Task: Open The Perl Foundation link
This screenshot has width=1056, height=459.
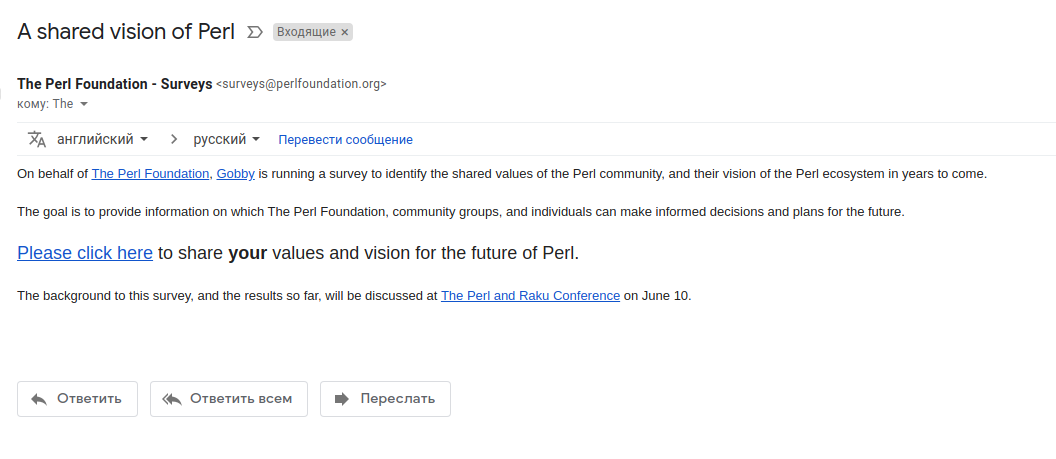Action: (x=150, y=174)
